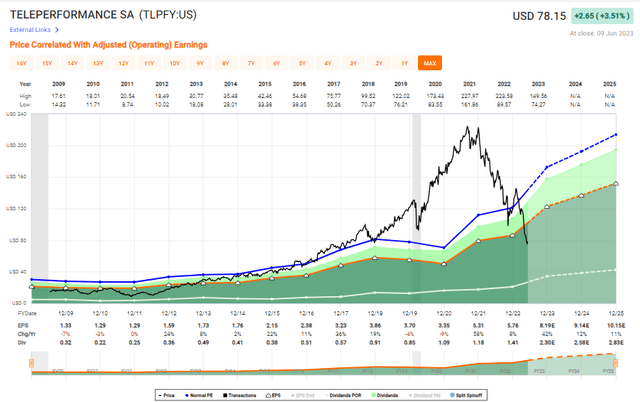Click the Price Correlated With Adjusted Earnings heading

pos(108,45)
